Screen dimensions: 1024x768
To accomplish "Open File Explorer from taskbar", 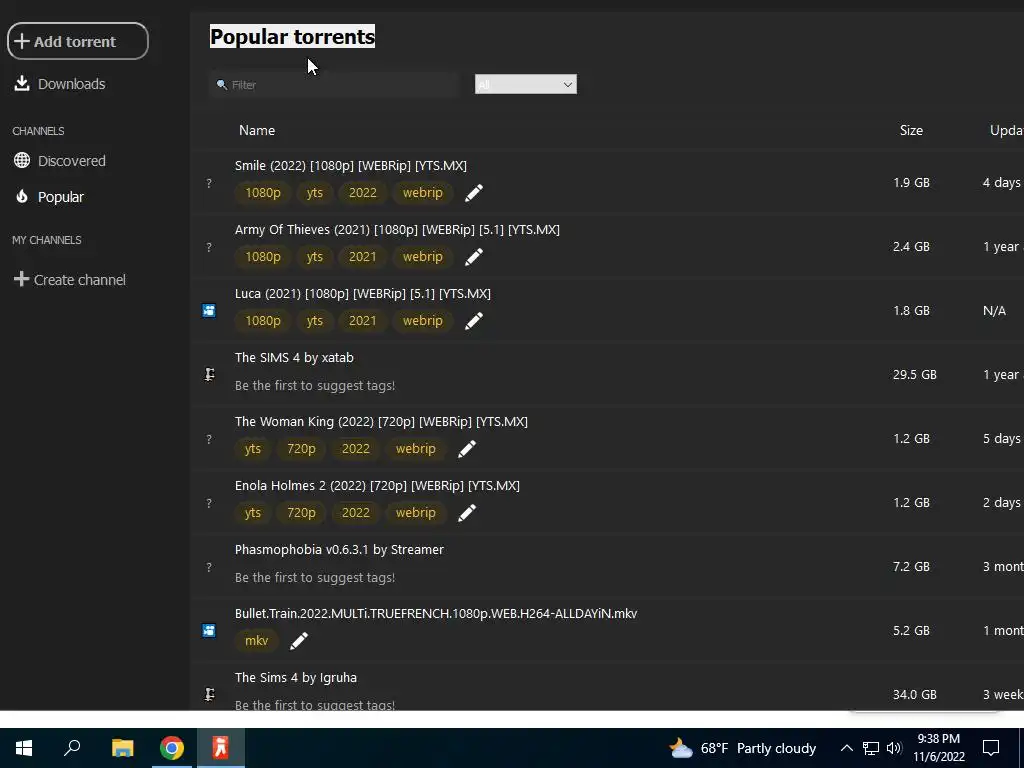I will point(122,748).
